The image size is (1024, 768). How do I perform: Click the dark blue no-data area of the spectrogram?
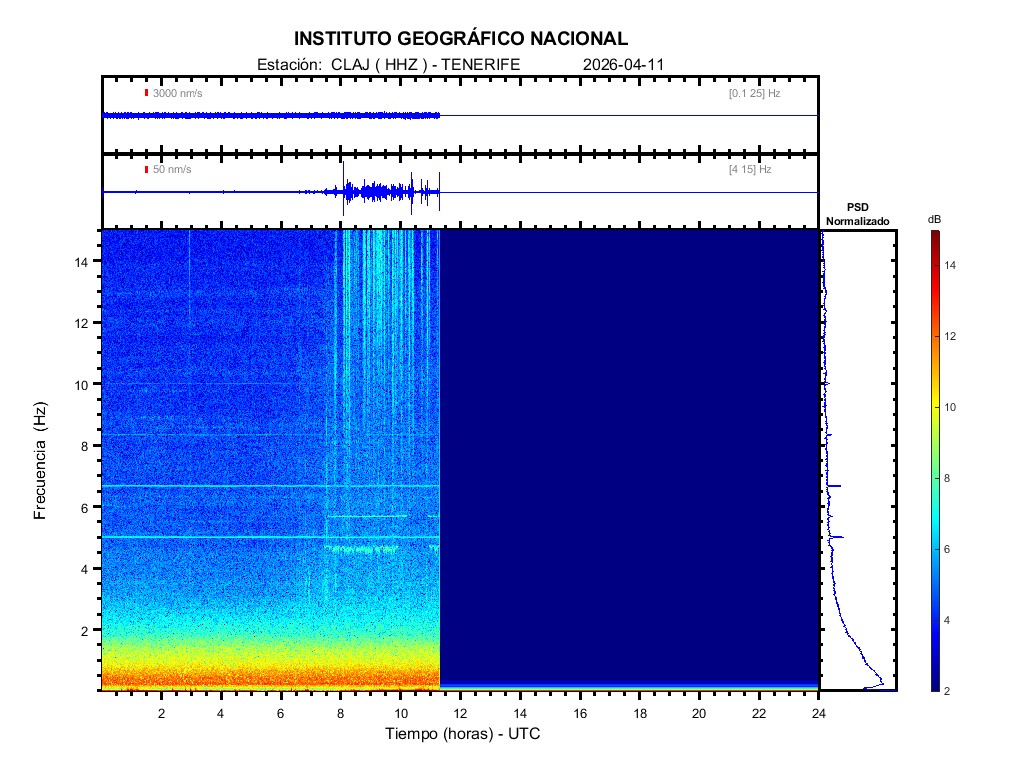(630, 450)
